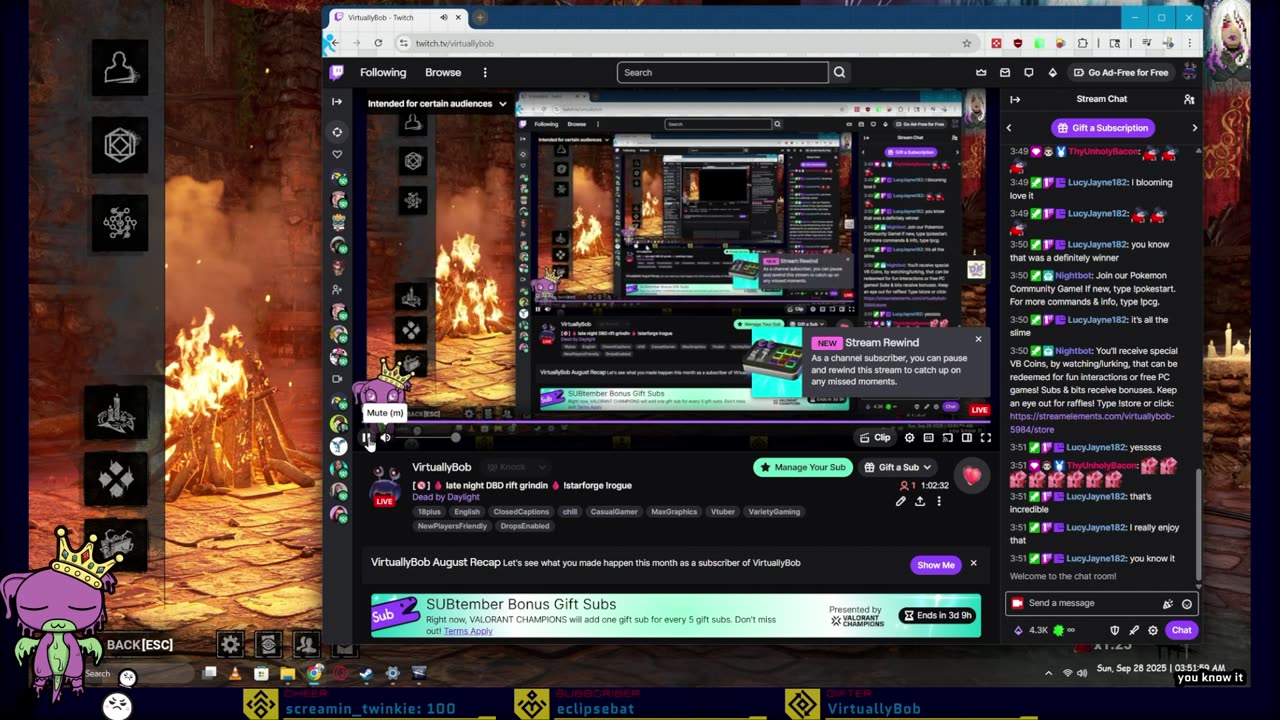
Task: Select the VarietyGaming tag
Action: pyautogui.click(x=774, y=512)
